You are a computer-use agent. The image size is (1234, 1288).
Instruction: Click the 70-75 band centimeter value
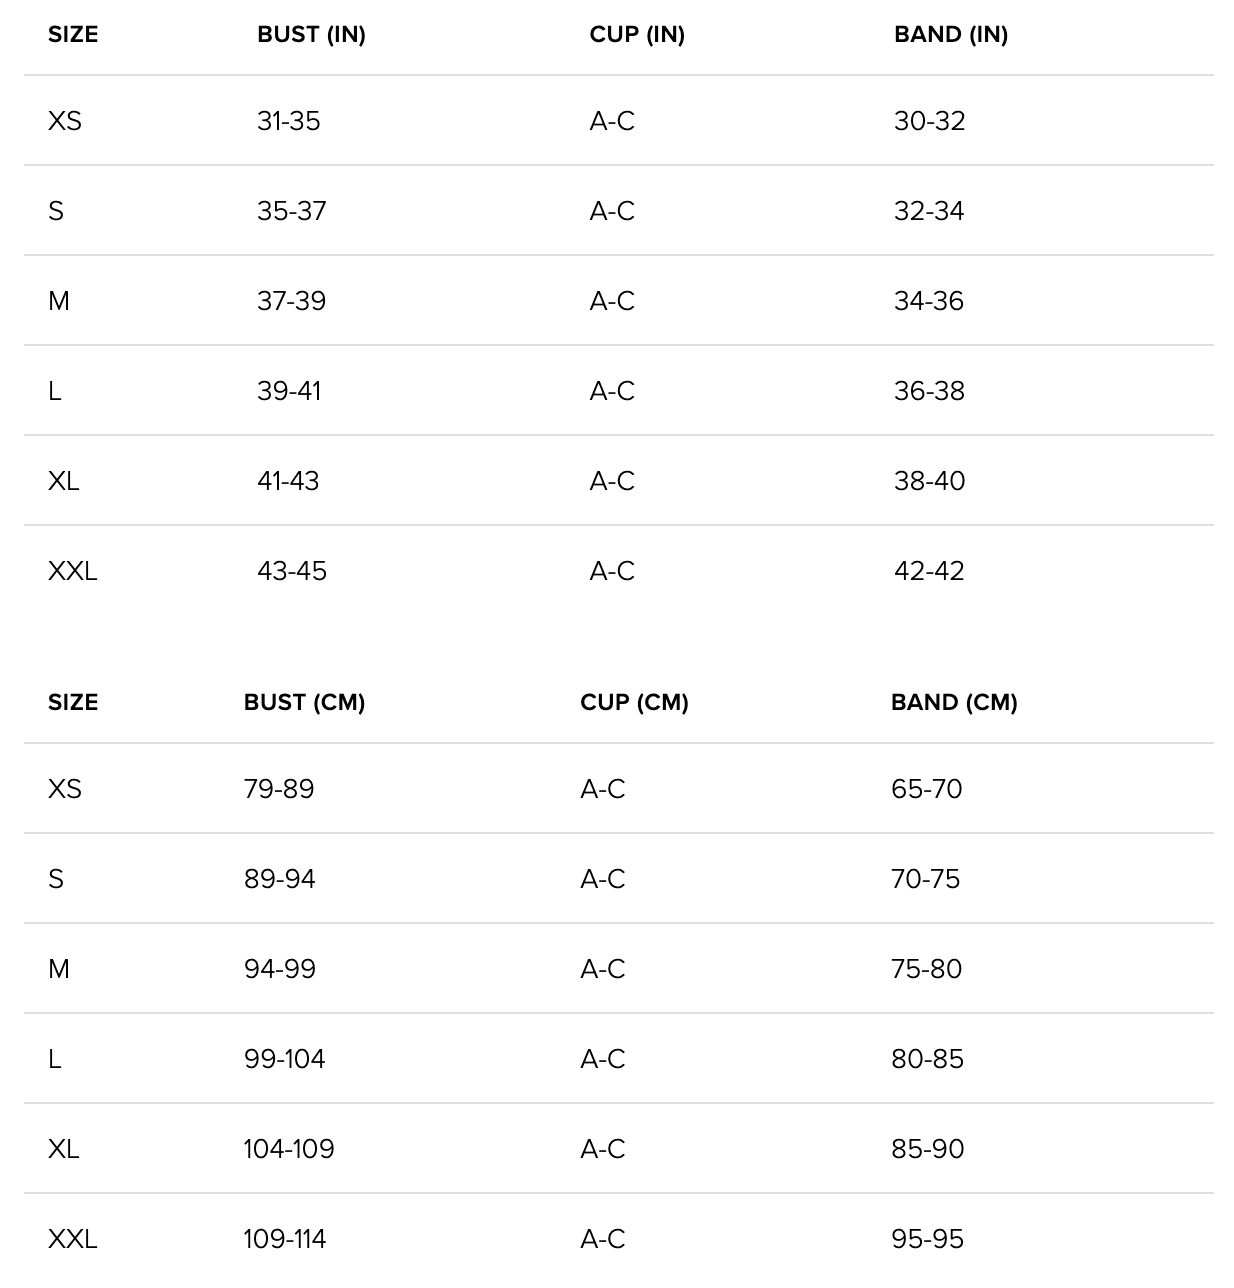925,879
